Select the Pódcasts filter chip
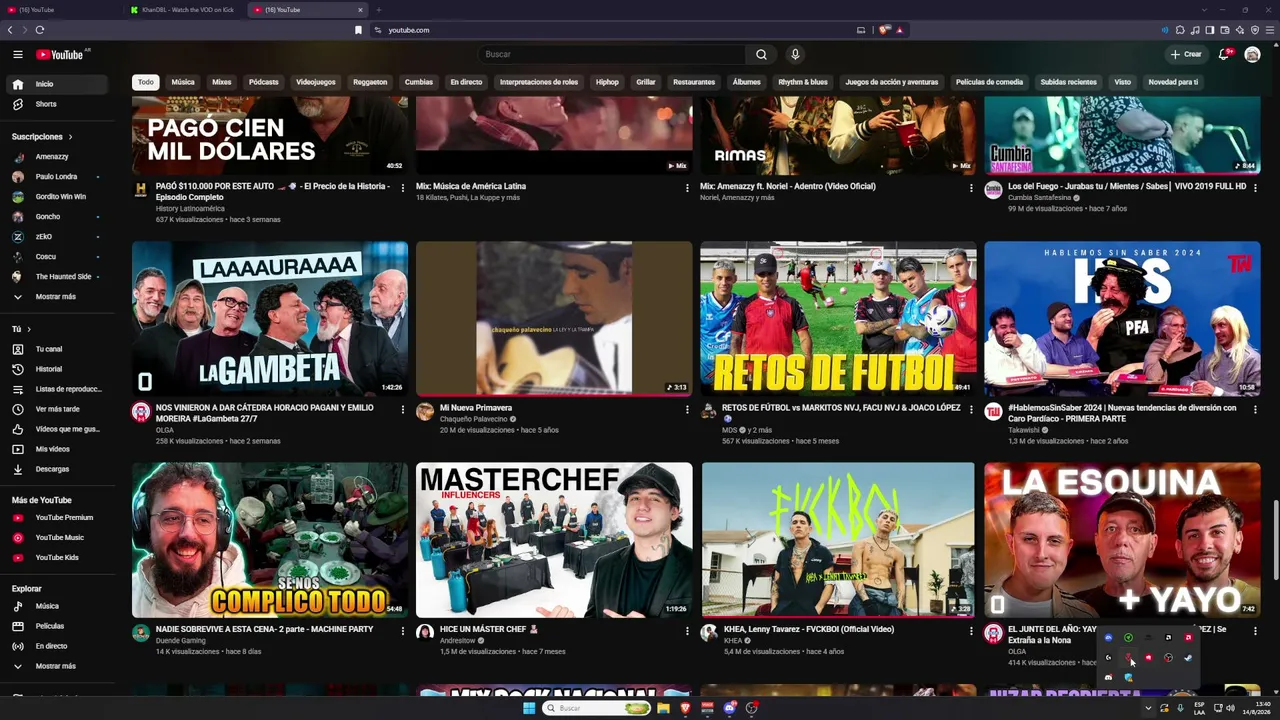This screenshot has height=720, width=1280. (x=264, y=82)
